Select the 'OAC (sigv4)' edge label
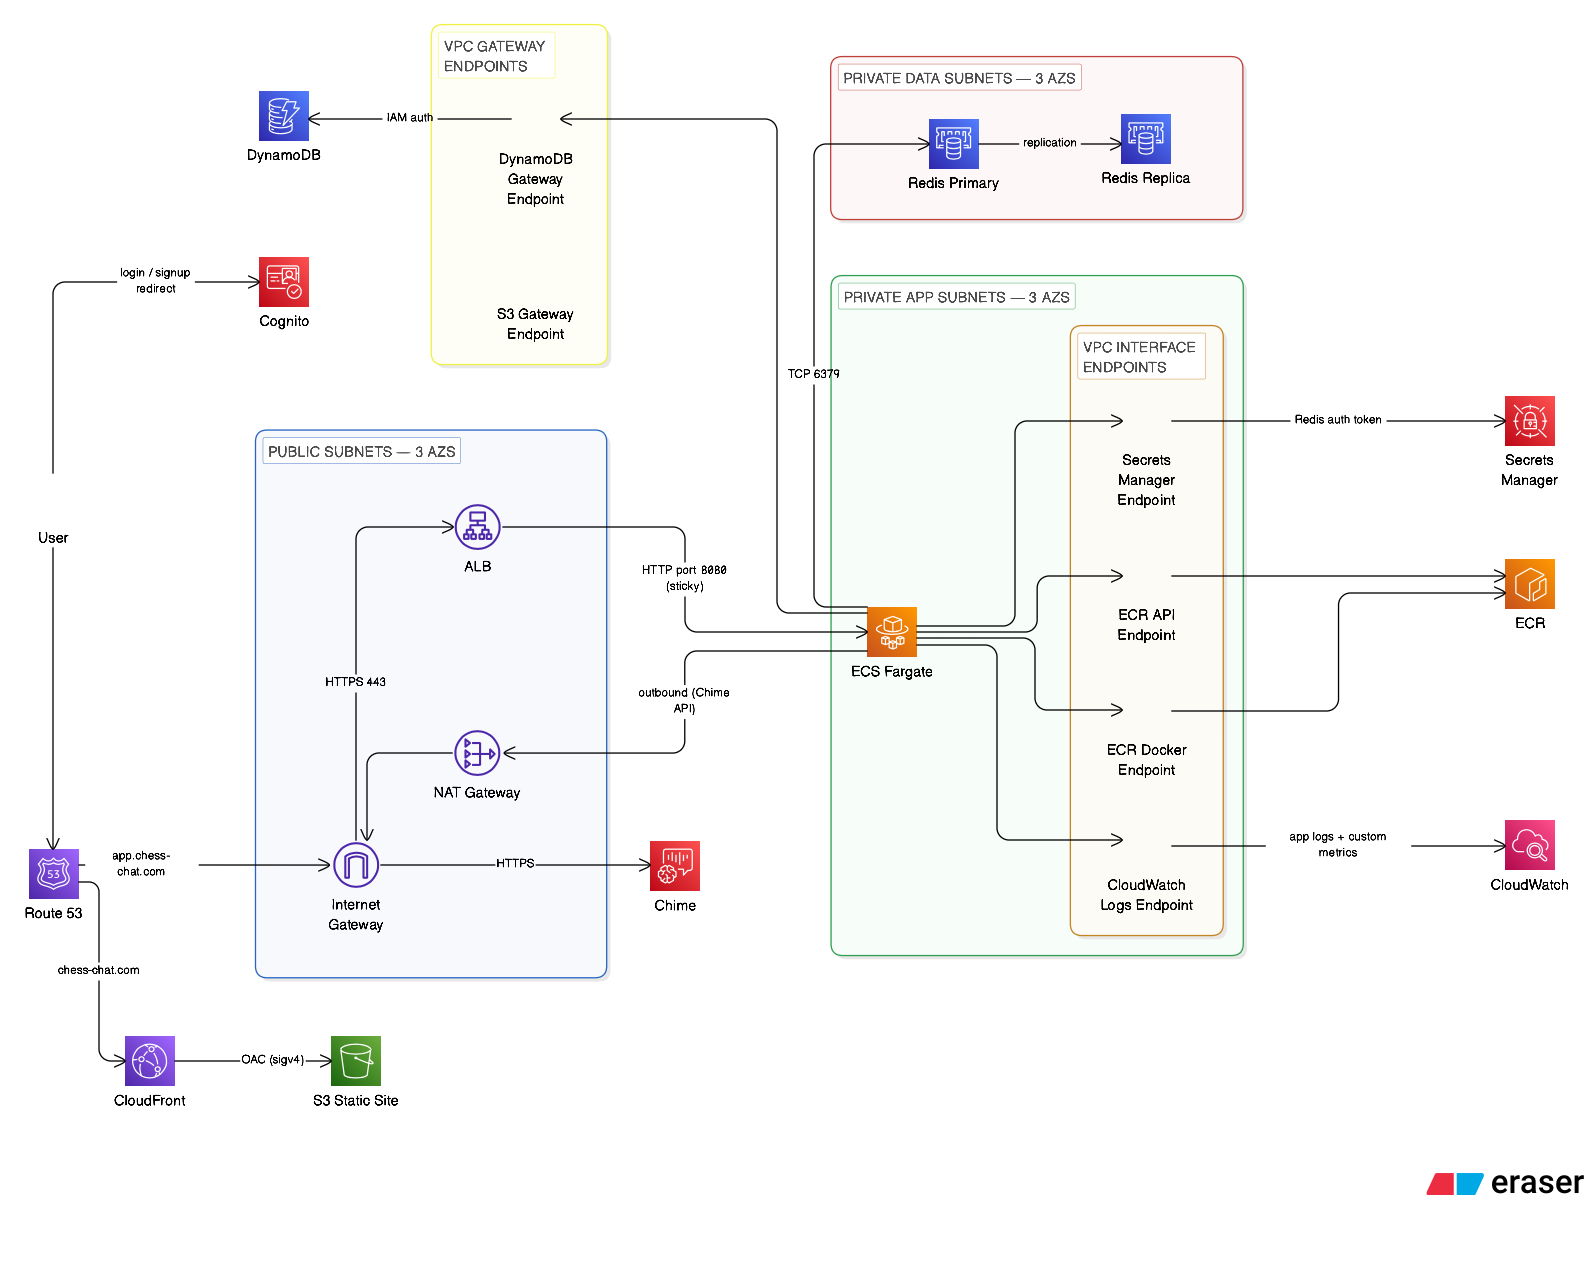This screenshot has height=1263, width=1594. [273, 1060]
